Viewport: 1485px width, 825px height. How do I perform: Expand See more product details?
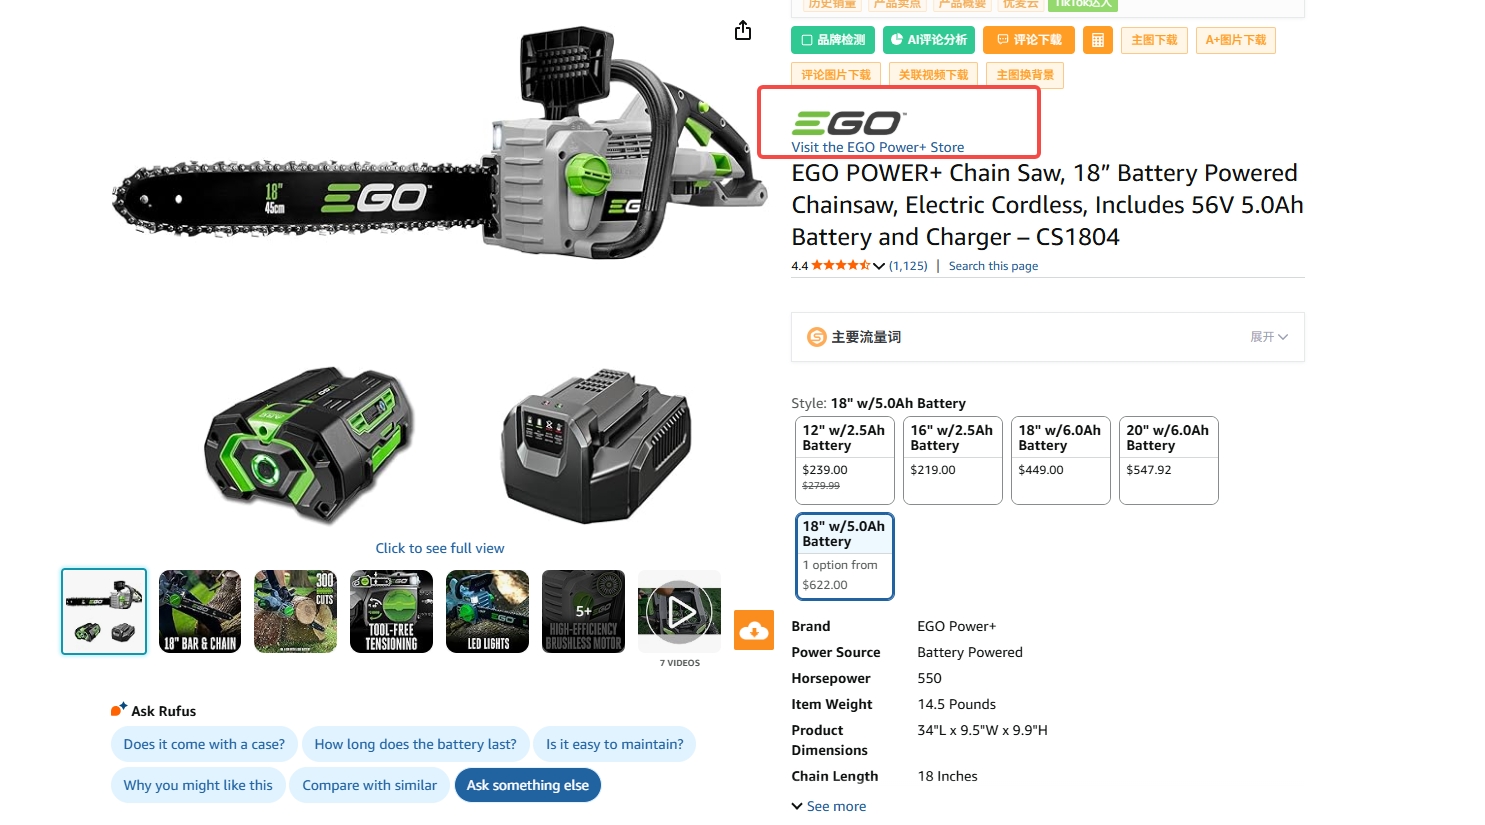coord(829,806)
